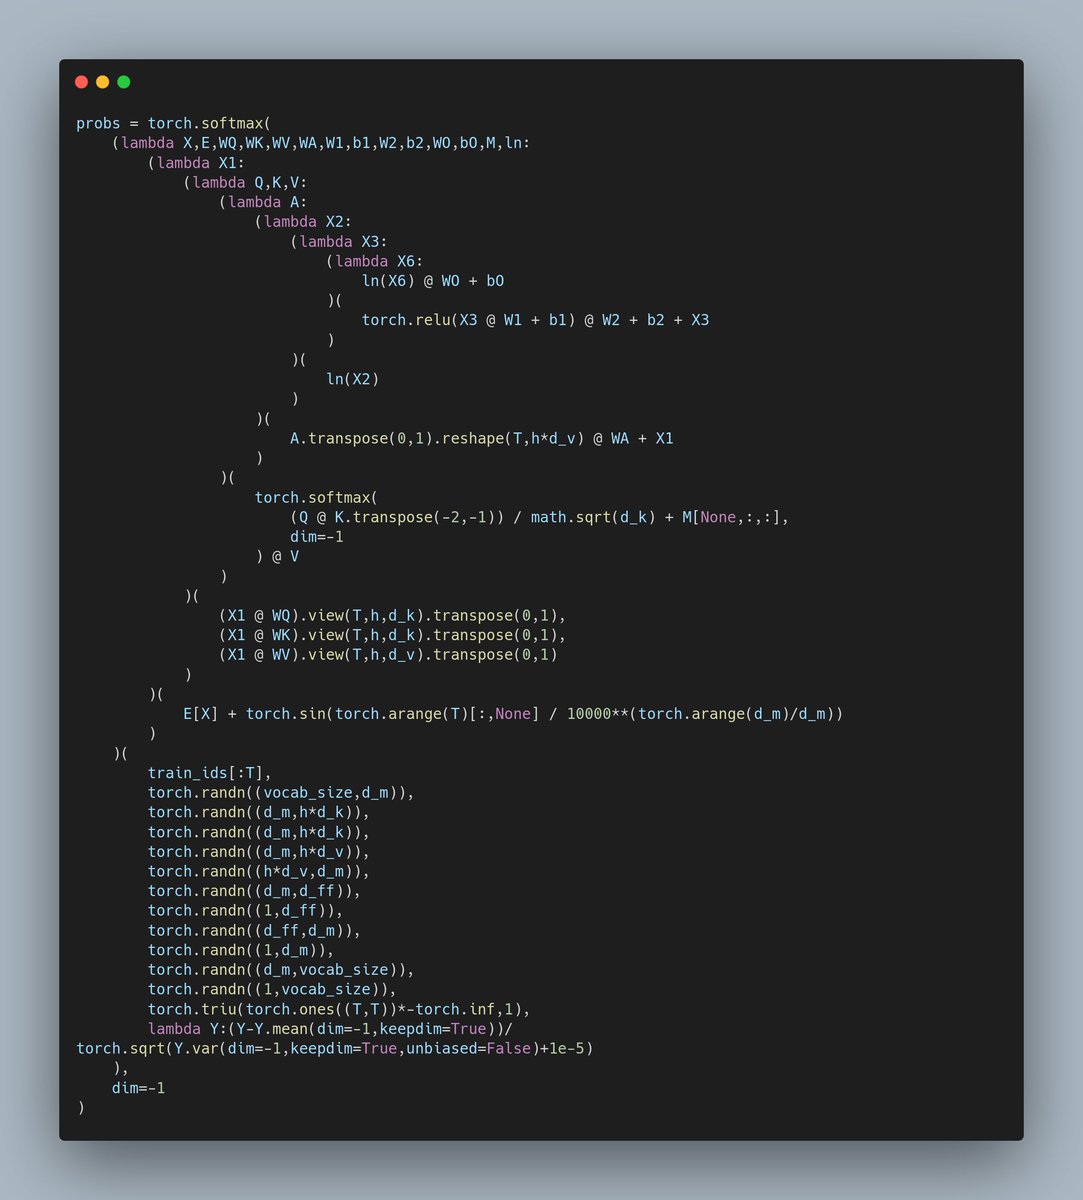Click the 'ln(X6) @ WO + bO' line
This screenshot has height=1200, width=1083.
(x=433, y=281)
